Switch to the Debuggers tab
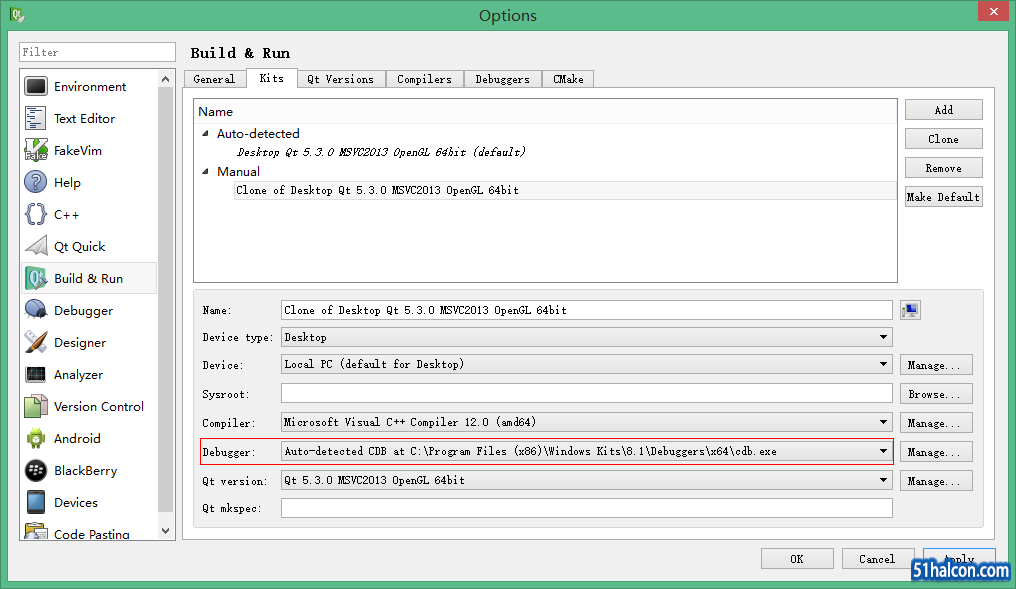This screenshot has height=589, width=1016. [503, 79]
